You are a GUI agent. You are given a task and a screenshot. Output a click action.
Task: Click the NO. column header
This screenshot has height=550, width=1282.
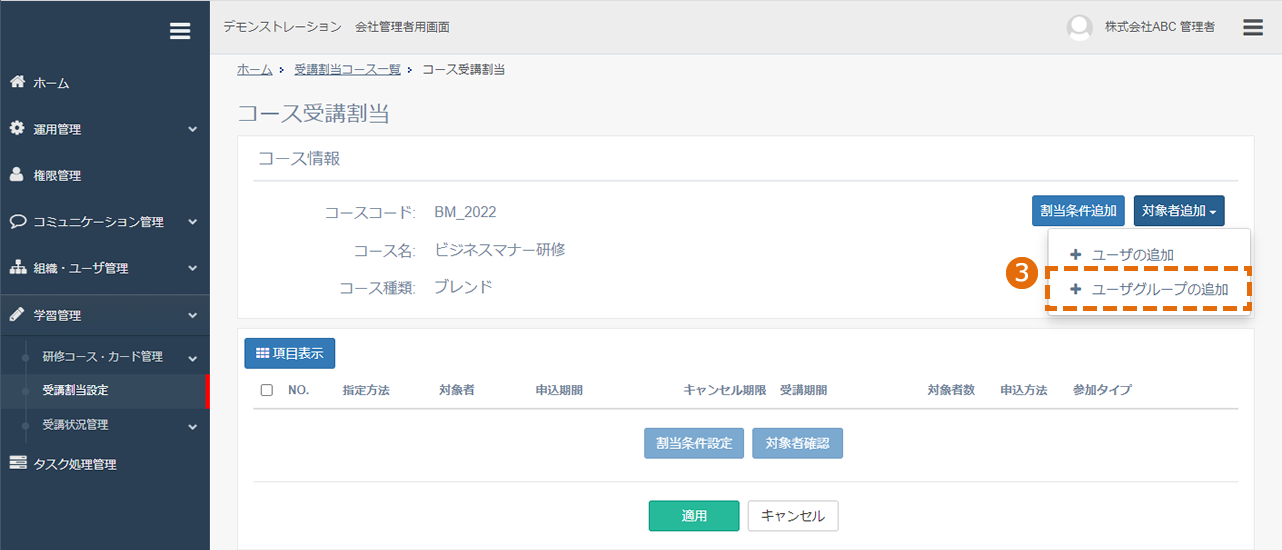pos(299,390)
